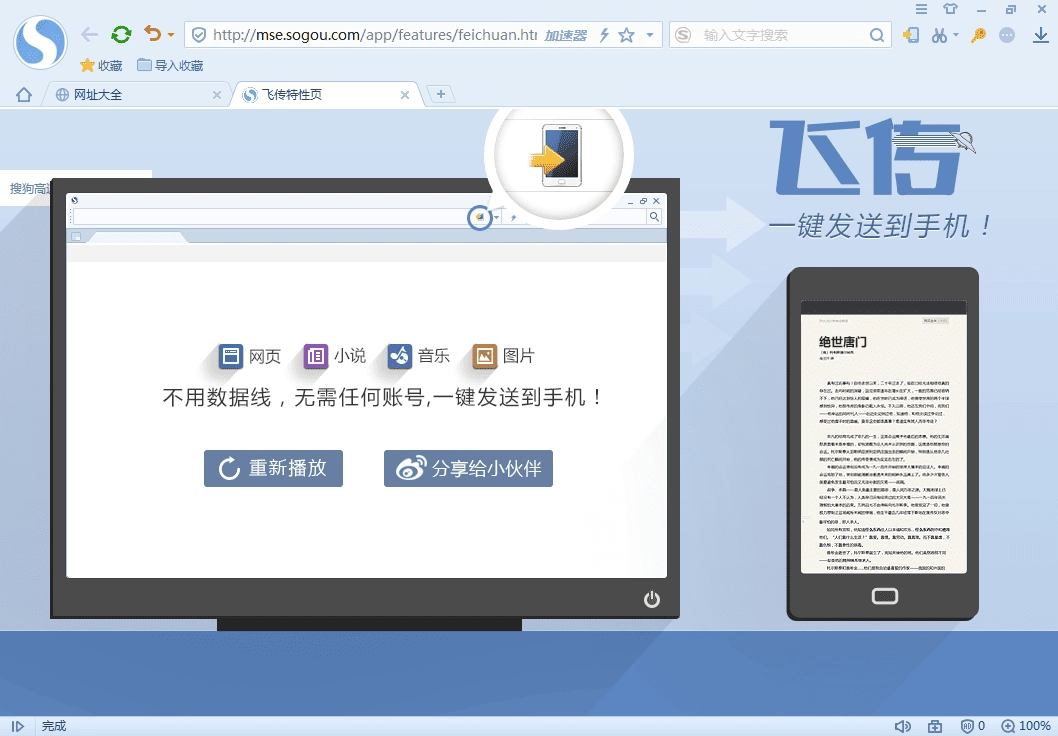Open the hamburger main menu
The image size is (1058, 736).
921,9
